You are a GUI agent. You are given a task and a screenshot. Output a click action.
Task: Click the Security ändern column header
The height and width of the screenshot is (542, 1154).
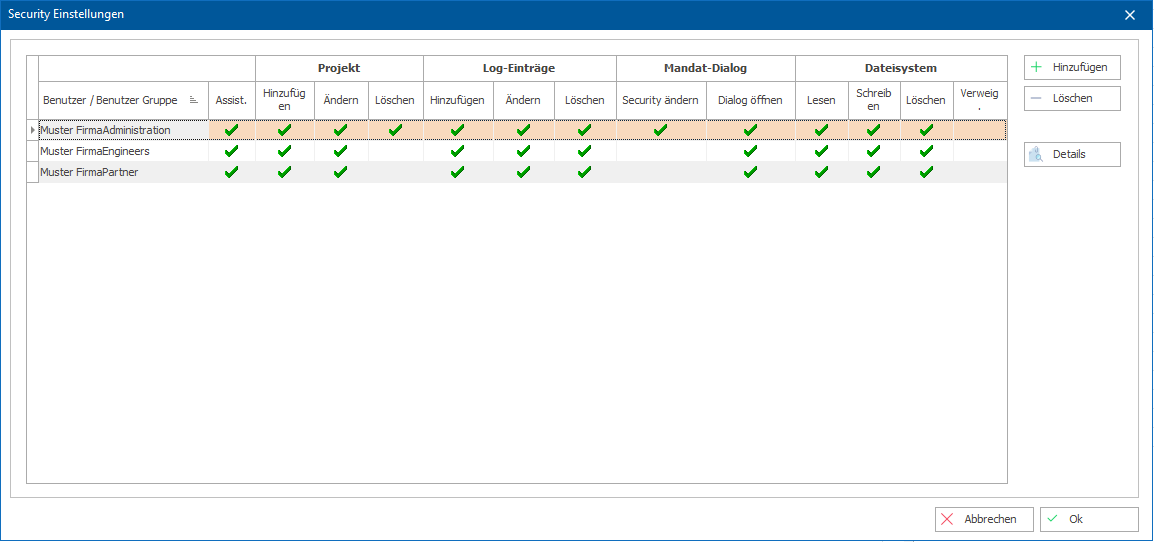tap(661, 100)
